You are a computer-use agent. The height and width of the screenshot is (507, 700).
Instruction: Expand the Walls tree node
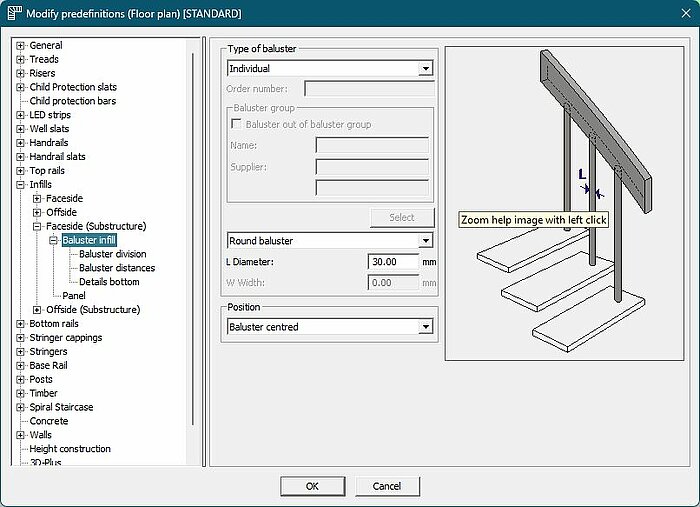(20, 435)
